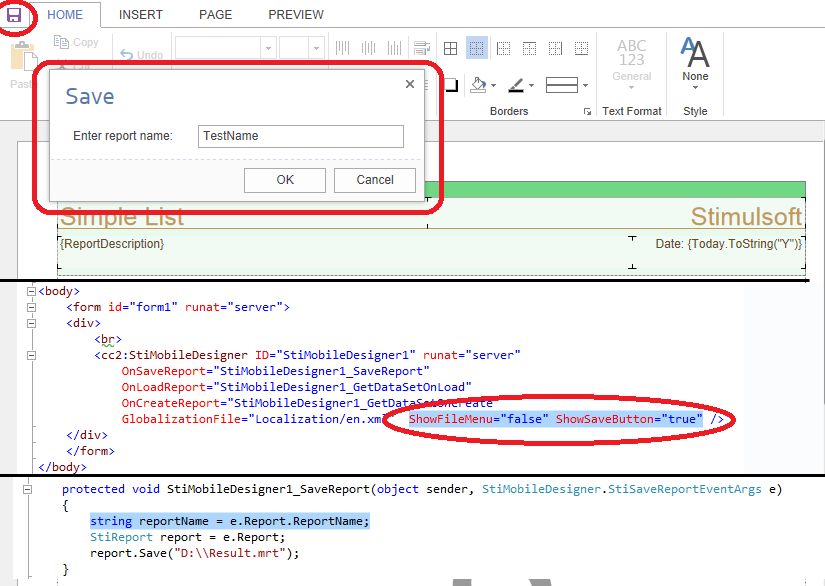
Task: Click the purple Save disk icon
Action: (x=14, y=15)
